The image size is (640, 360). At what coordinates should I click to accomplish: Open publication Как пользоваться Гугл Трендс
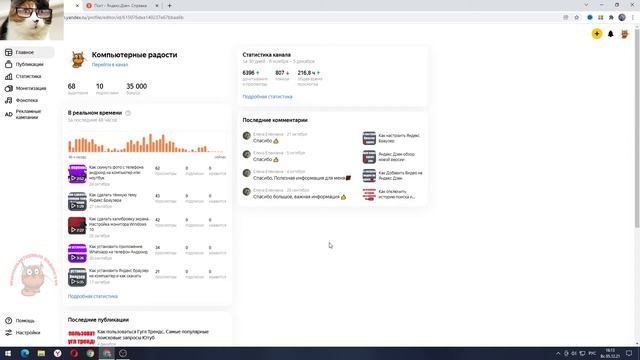pyautogui.click(x=153, y=335)
